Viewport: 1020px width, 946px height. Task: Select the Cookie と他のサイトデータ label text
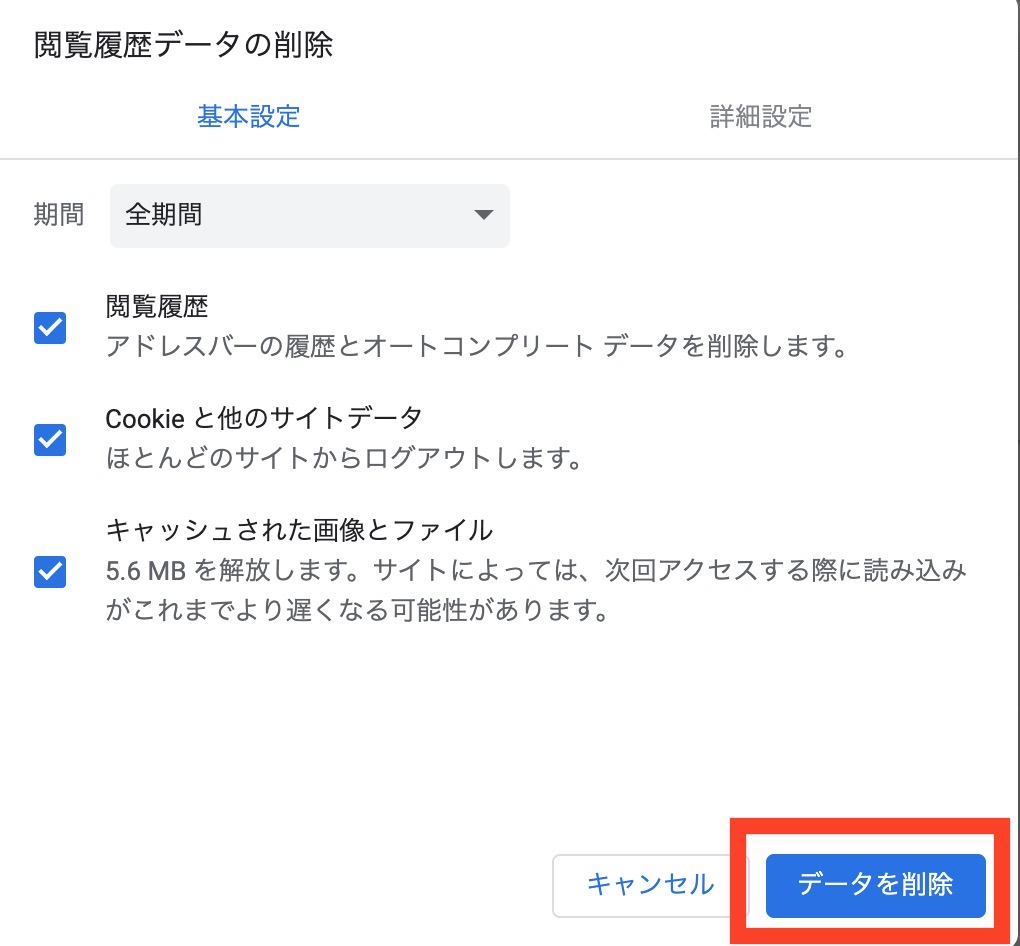point(264,417)
